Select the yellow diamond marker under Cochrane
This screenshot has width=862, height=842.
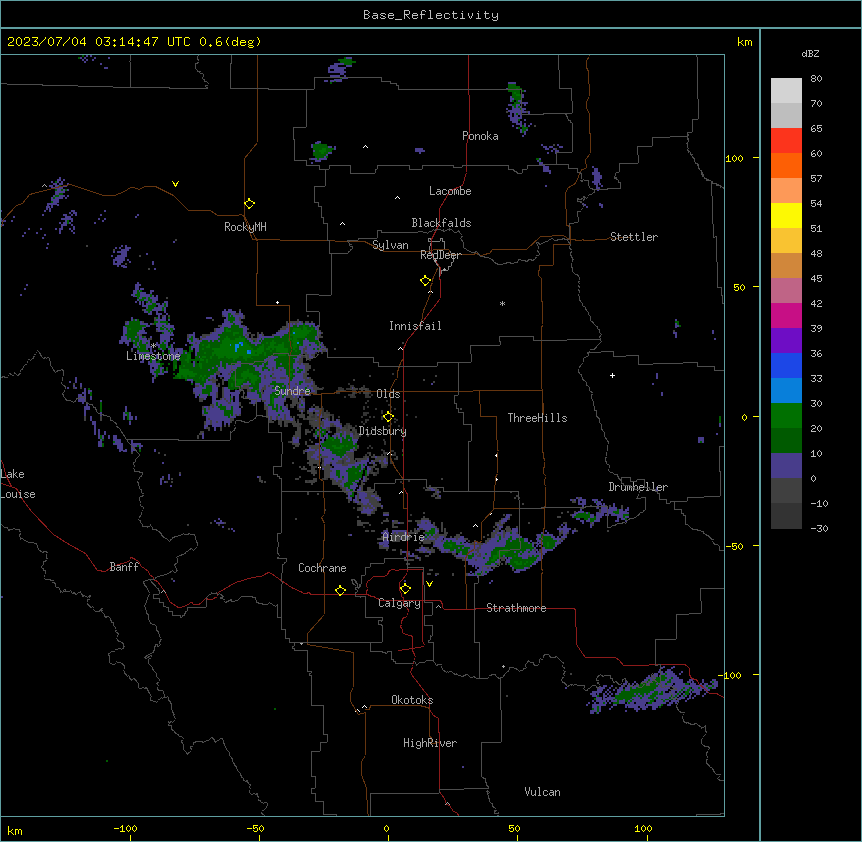point(340,590)
